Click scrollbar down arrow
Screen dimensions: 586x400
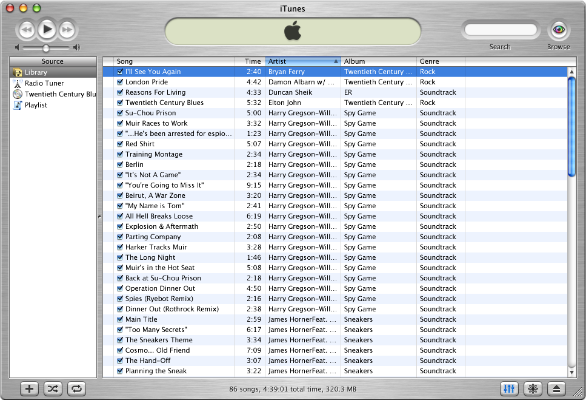coord(571,372)
